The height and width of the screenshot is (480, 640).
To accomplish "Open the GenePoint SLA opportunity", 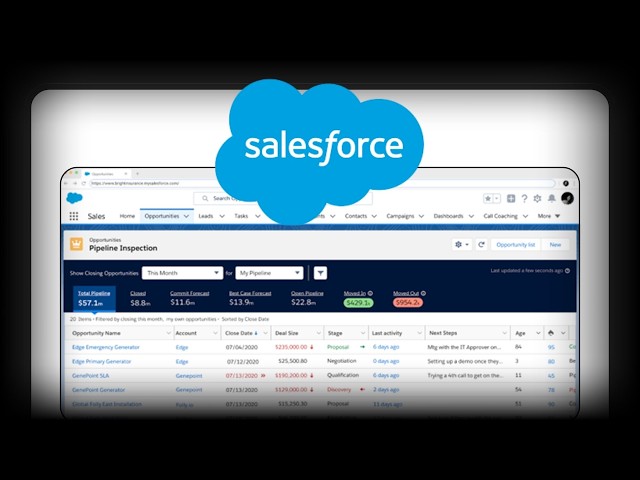I will pyautogui.click(x=91, y=376).
